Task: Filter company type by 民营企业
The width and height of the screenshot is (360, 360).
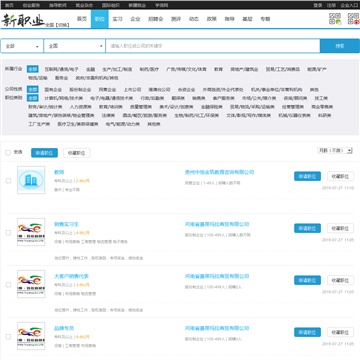Action: 107,90
